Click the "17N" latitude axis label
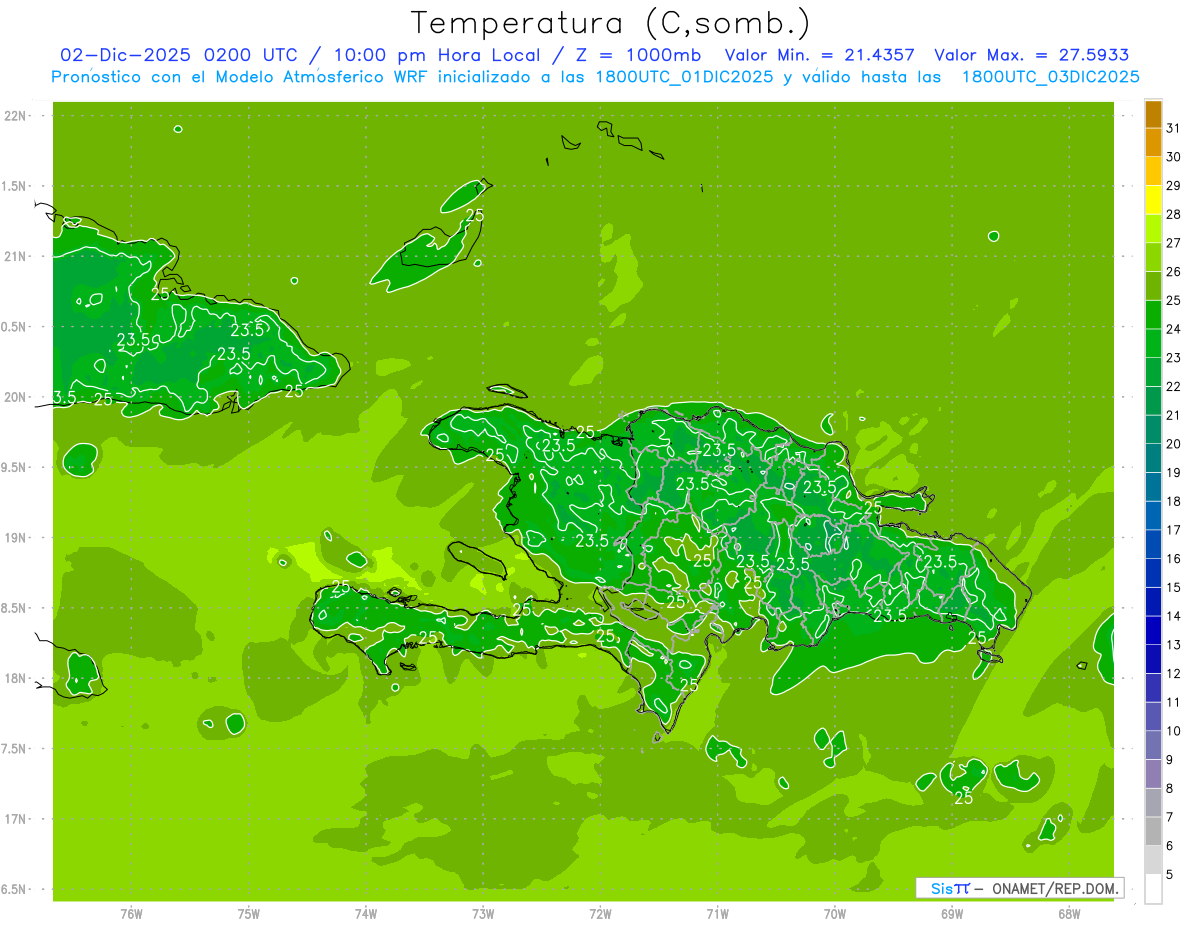Image resolution: width=1200 pixels, height=927 pixels. click(17, 819)
